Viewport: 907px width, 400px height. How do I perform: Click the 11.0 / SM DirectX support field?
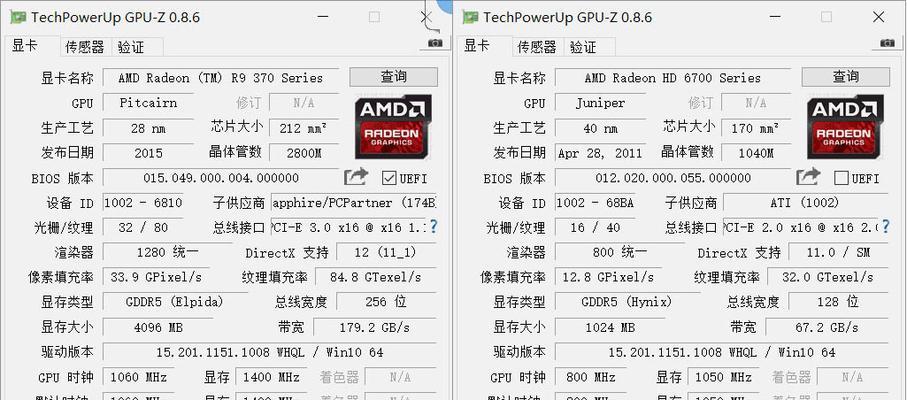pyautogui.click(x=839, y=253)
